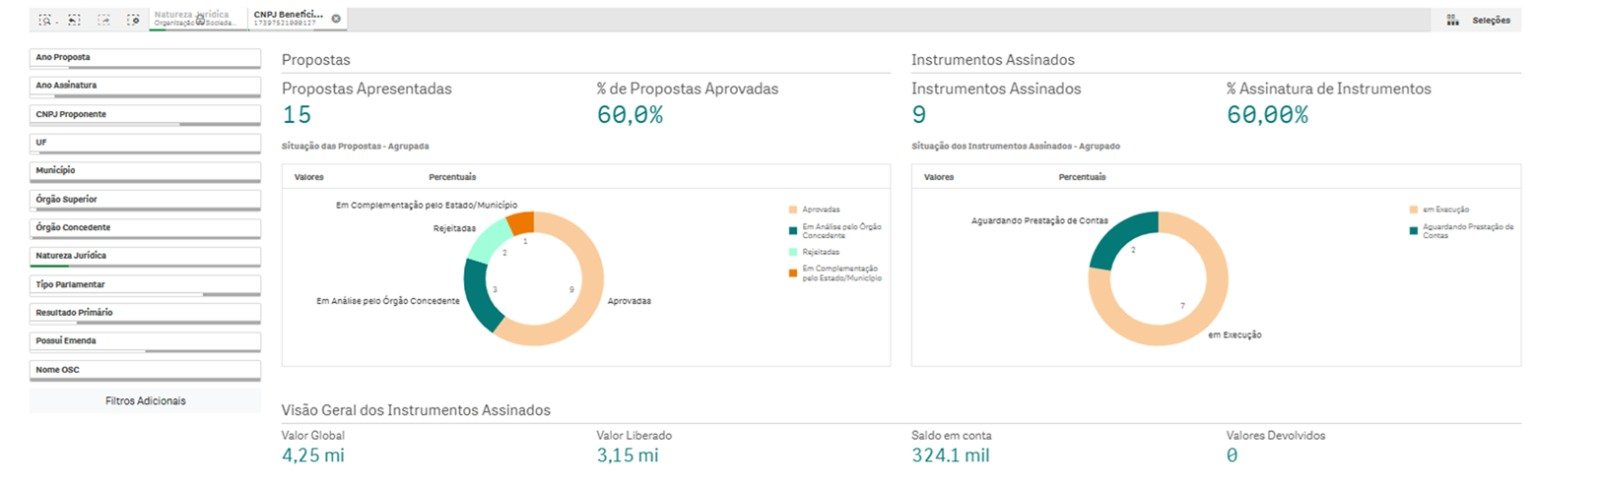
Task: Expand the UF filter box
Action: (145, 143)
